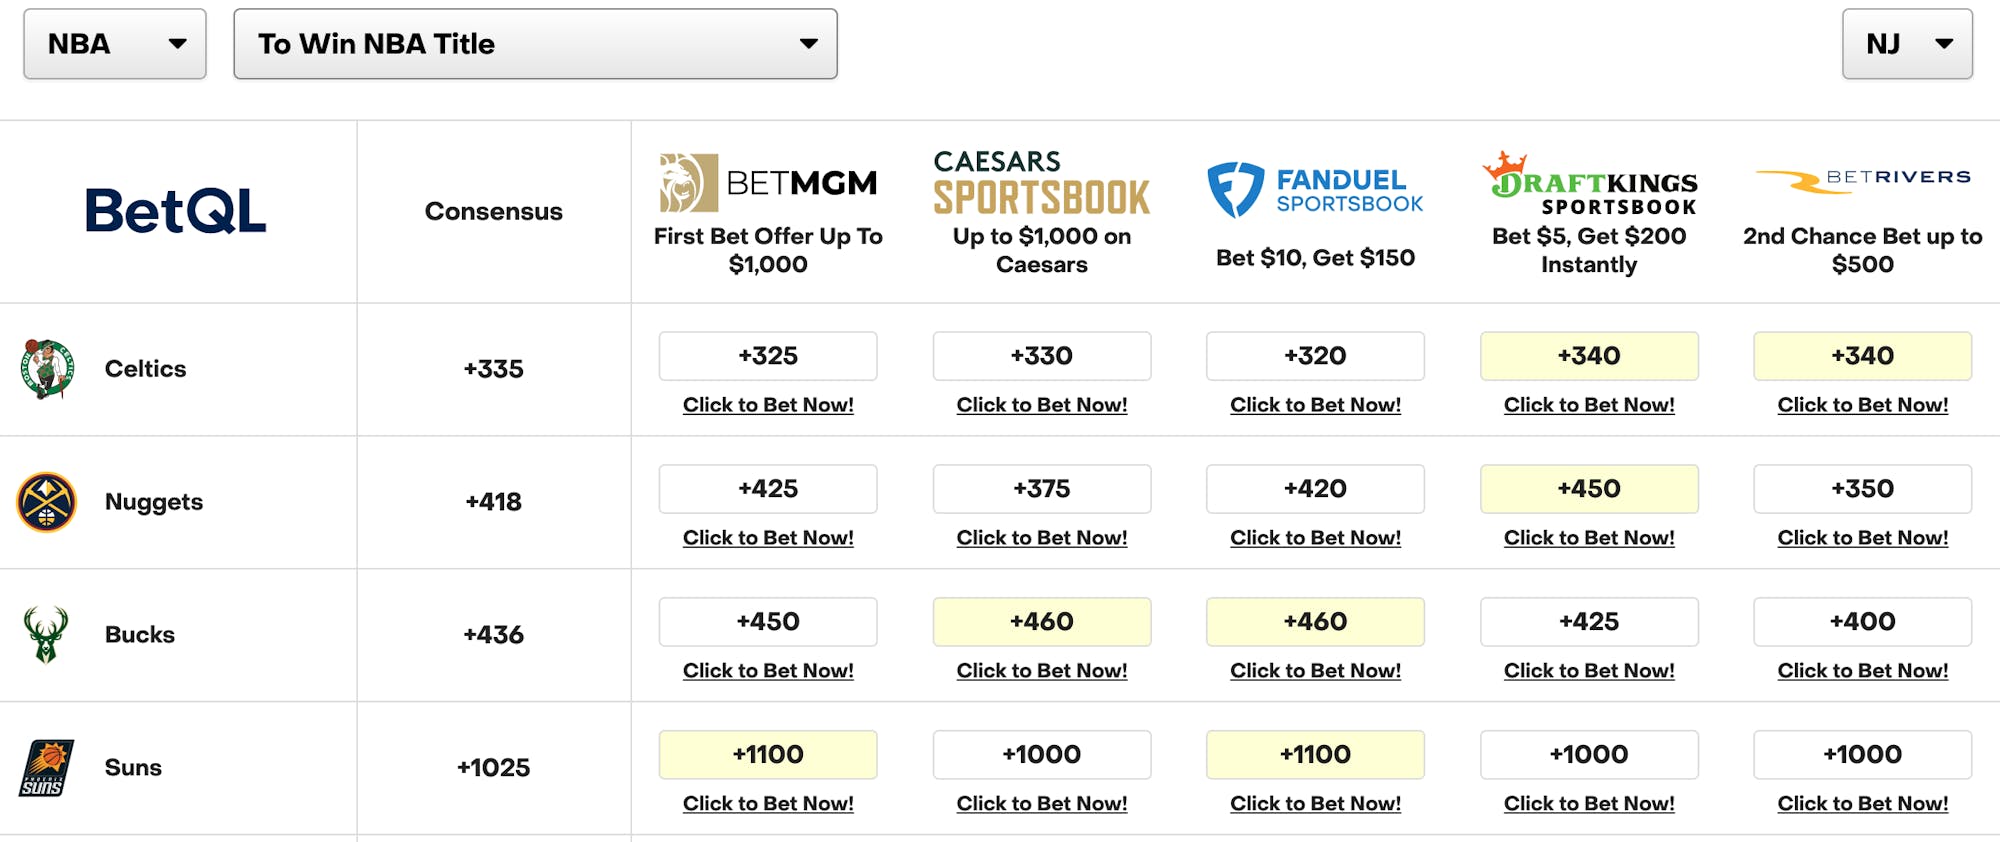Click the Caesars Sportsbook logo
The image size is (2000, 842).
click(1041, 183)
